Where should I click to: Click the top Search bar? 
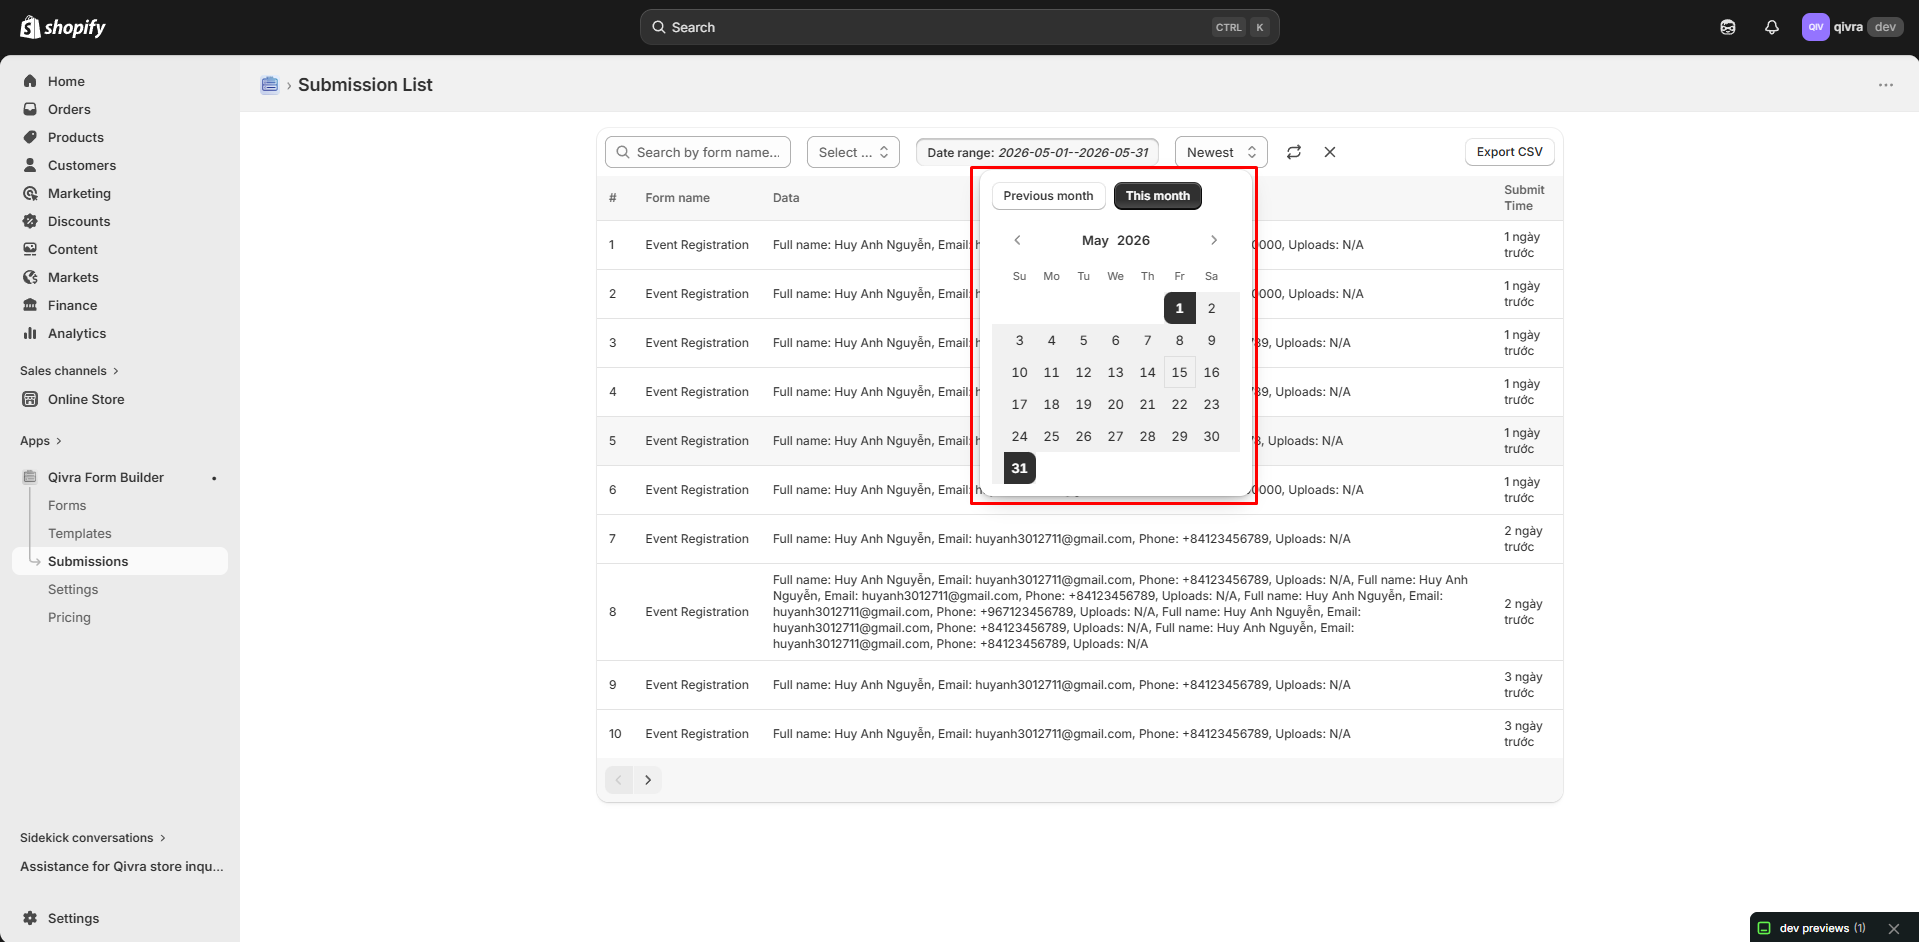(x=959, y=27)
